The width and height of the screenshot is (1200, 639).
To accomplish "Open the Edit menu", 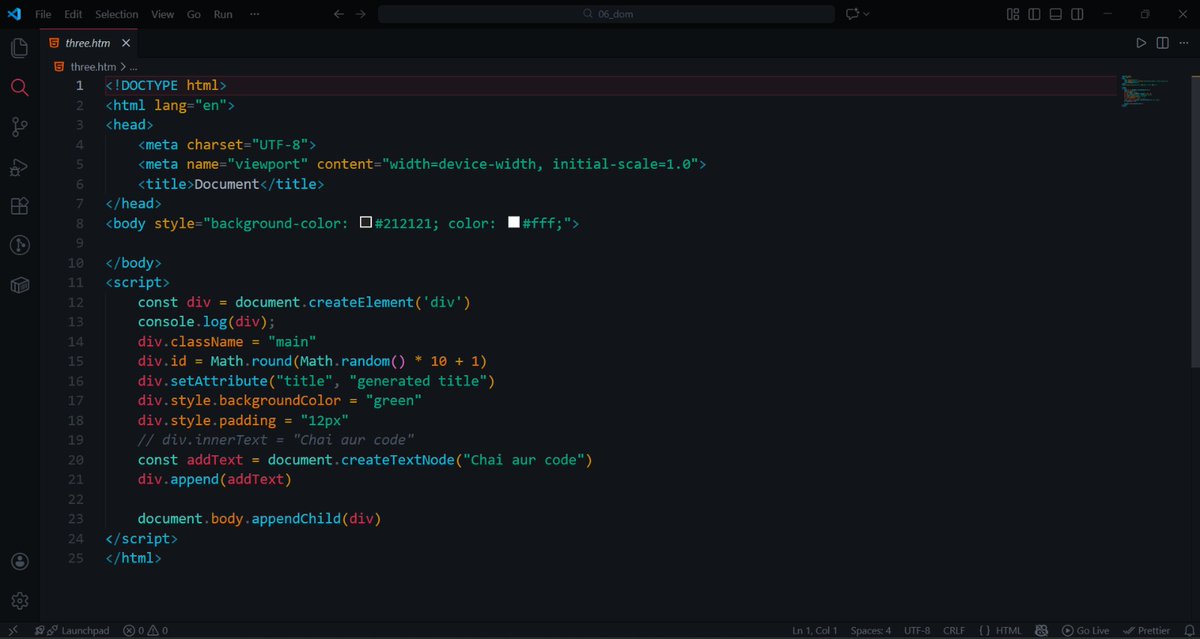I will click(74, 14).
